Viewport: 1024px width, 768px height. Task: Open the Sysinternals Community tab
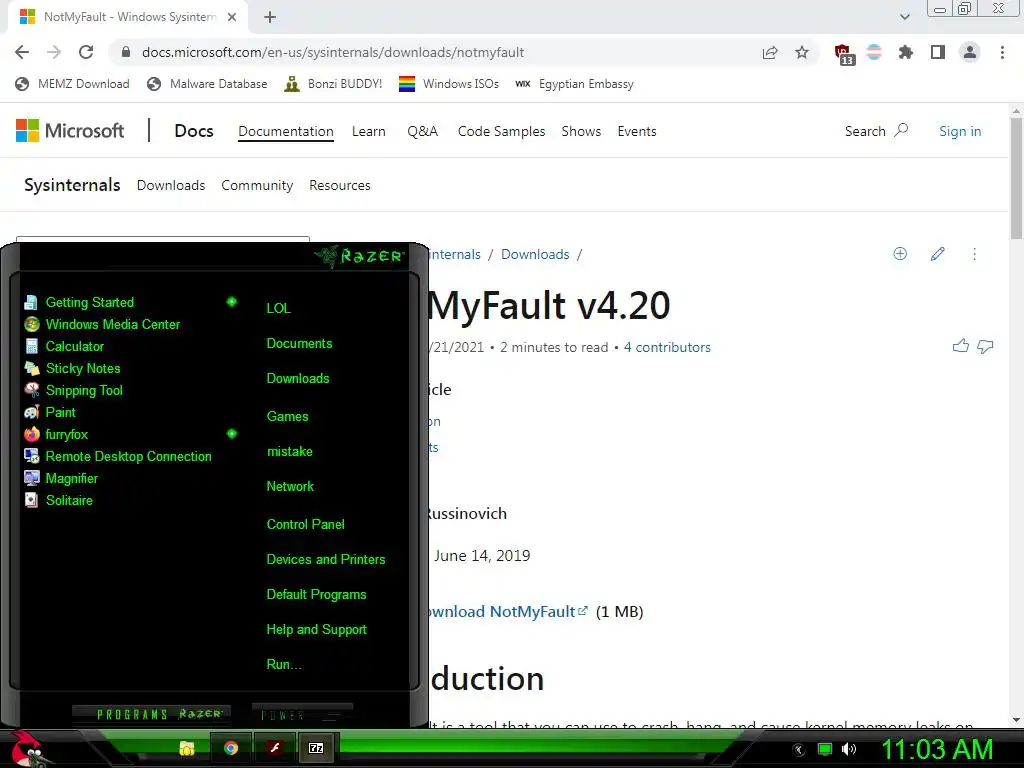click(x=257, y=185)
